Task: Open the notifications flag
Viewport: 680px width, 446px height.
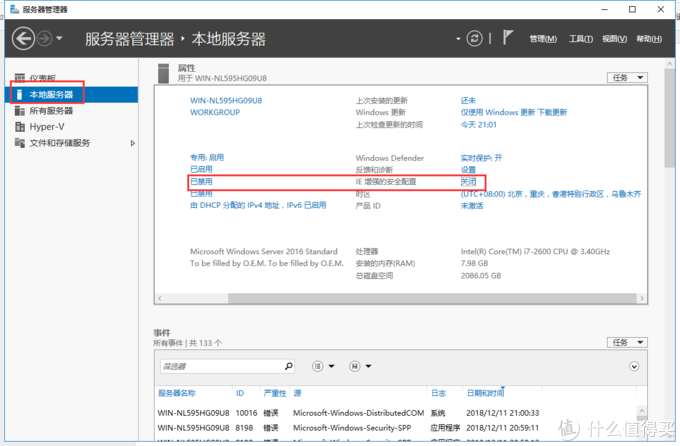Action: [x=507, y=37]
